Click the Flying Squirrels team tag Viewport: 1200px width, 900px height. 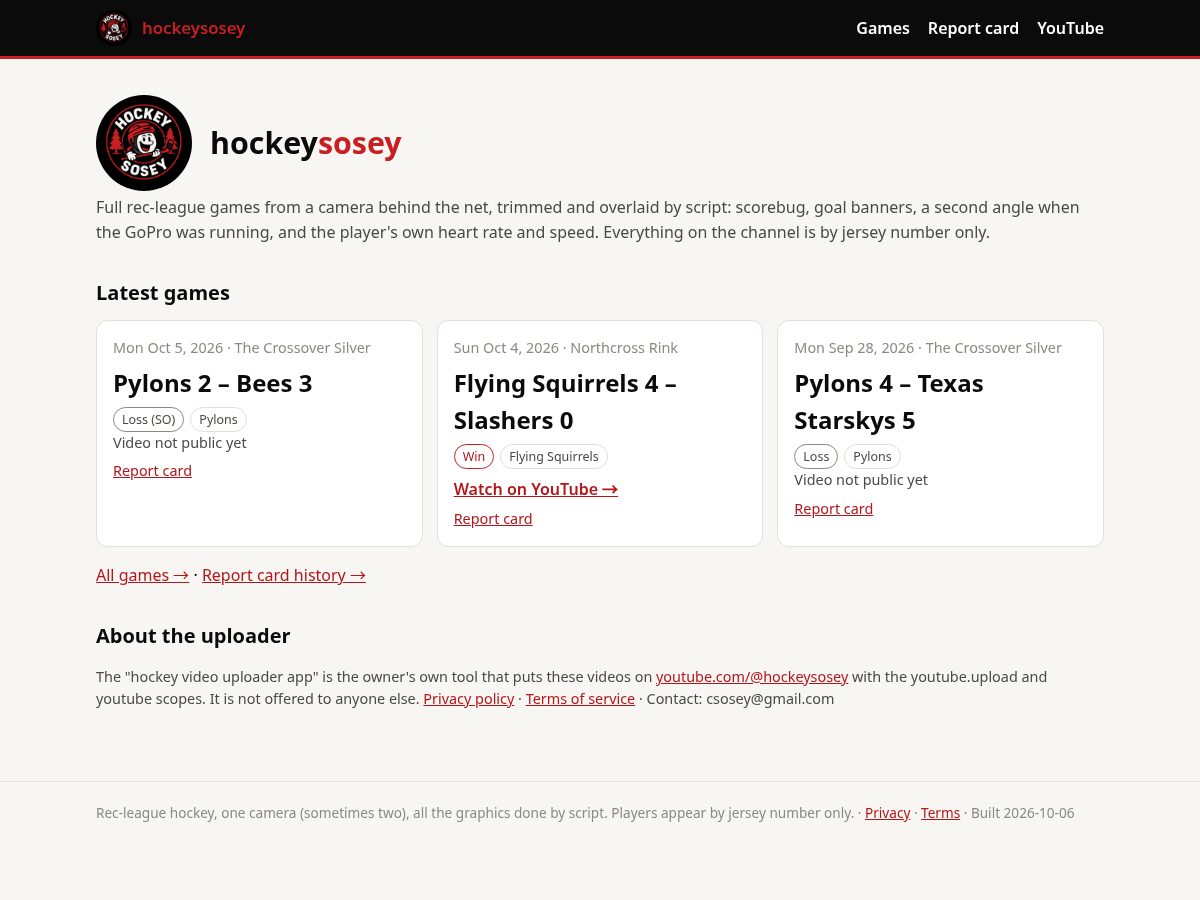pyautogui.click(x=554, y=457)
